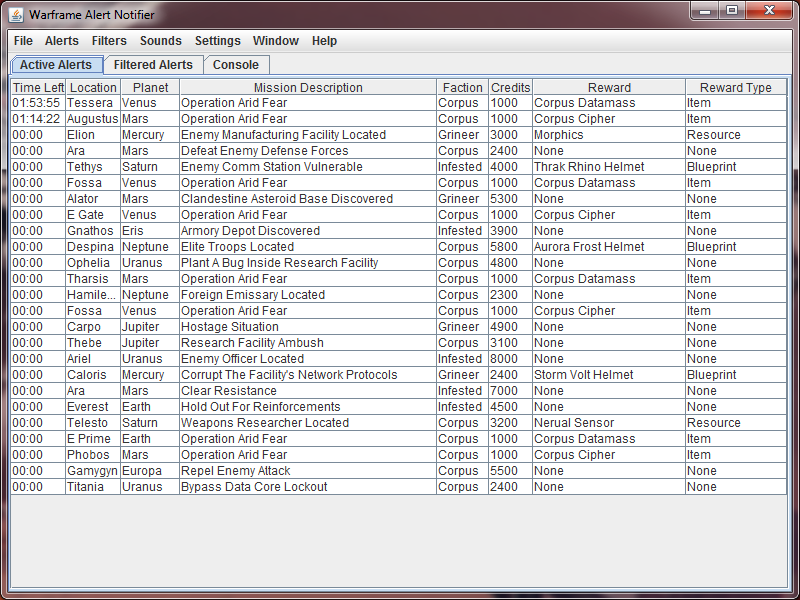Open the Settings menu

(x=218, y=41)
